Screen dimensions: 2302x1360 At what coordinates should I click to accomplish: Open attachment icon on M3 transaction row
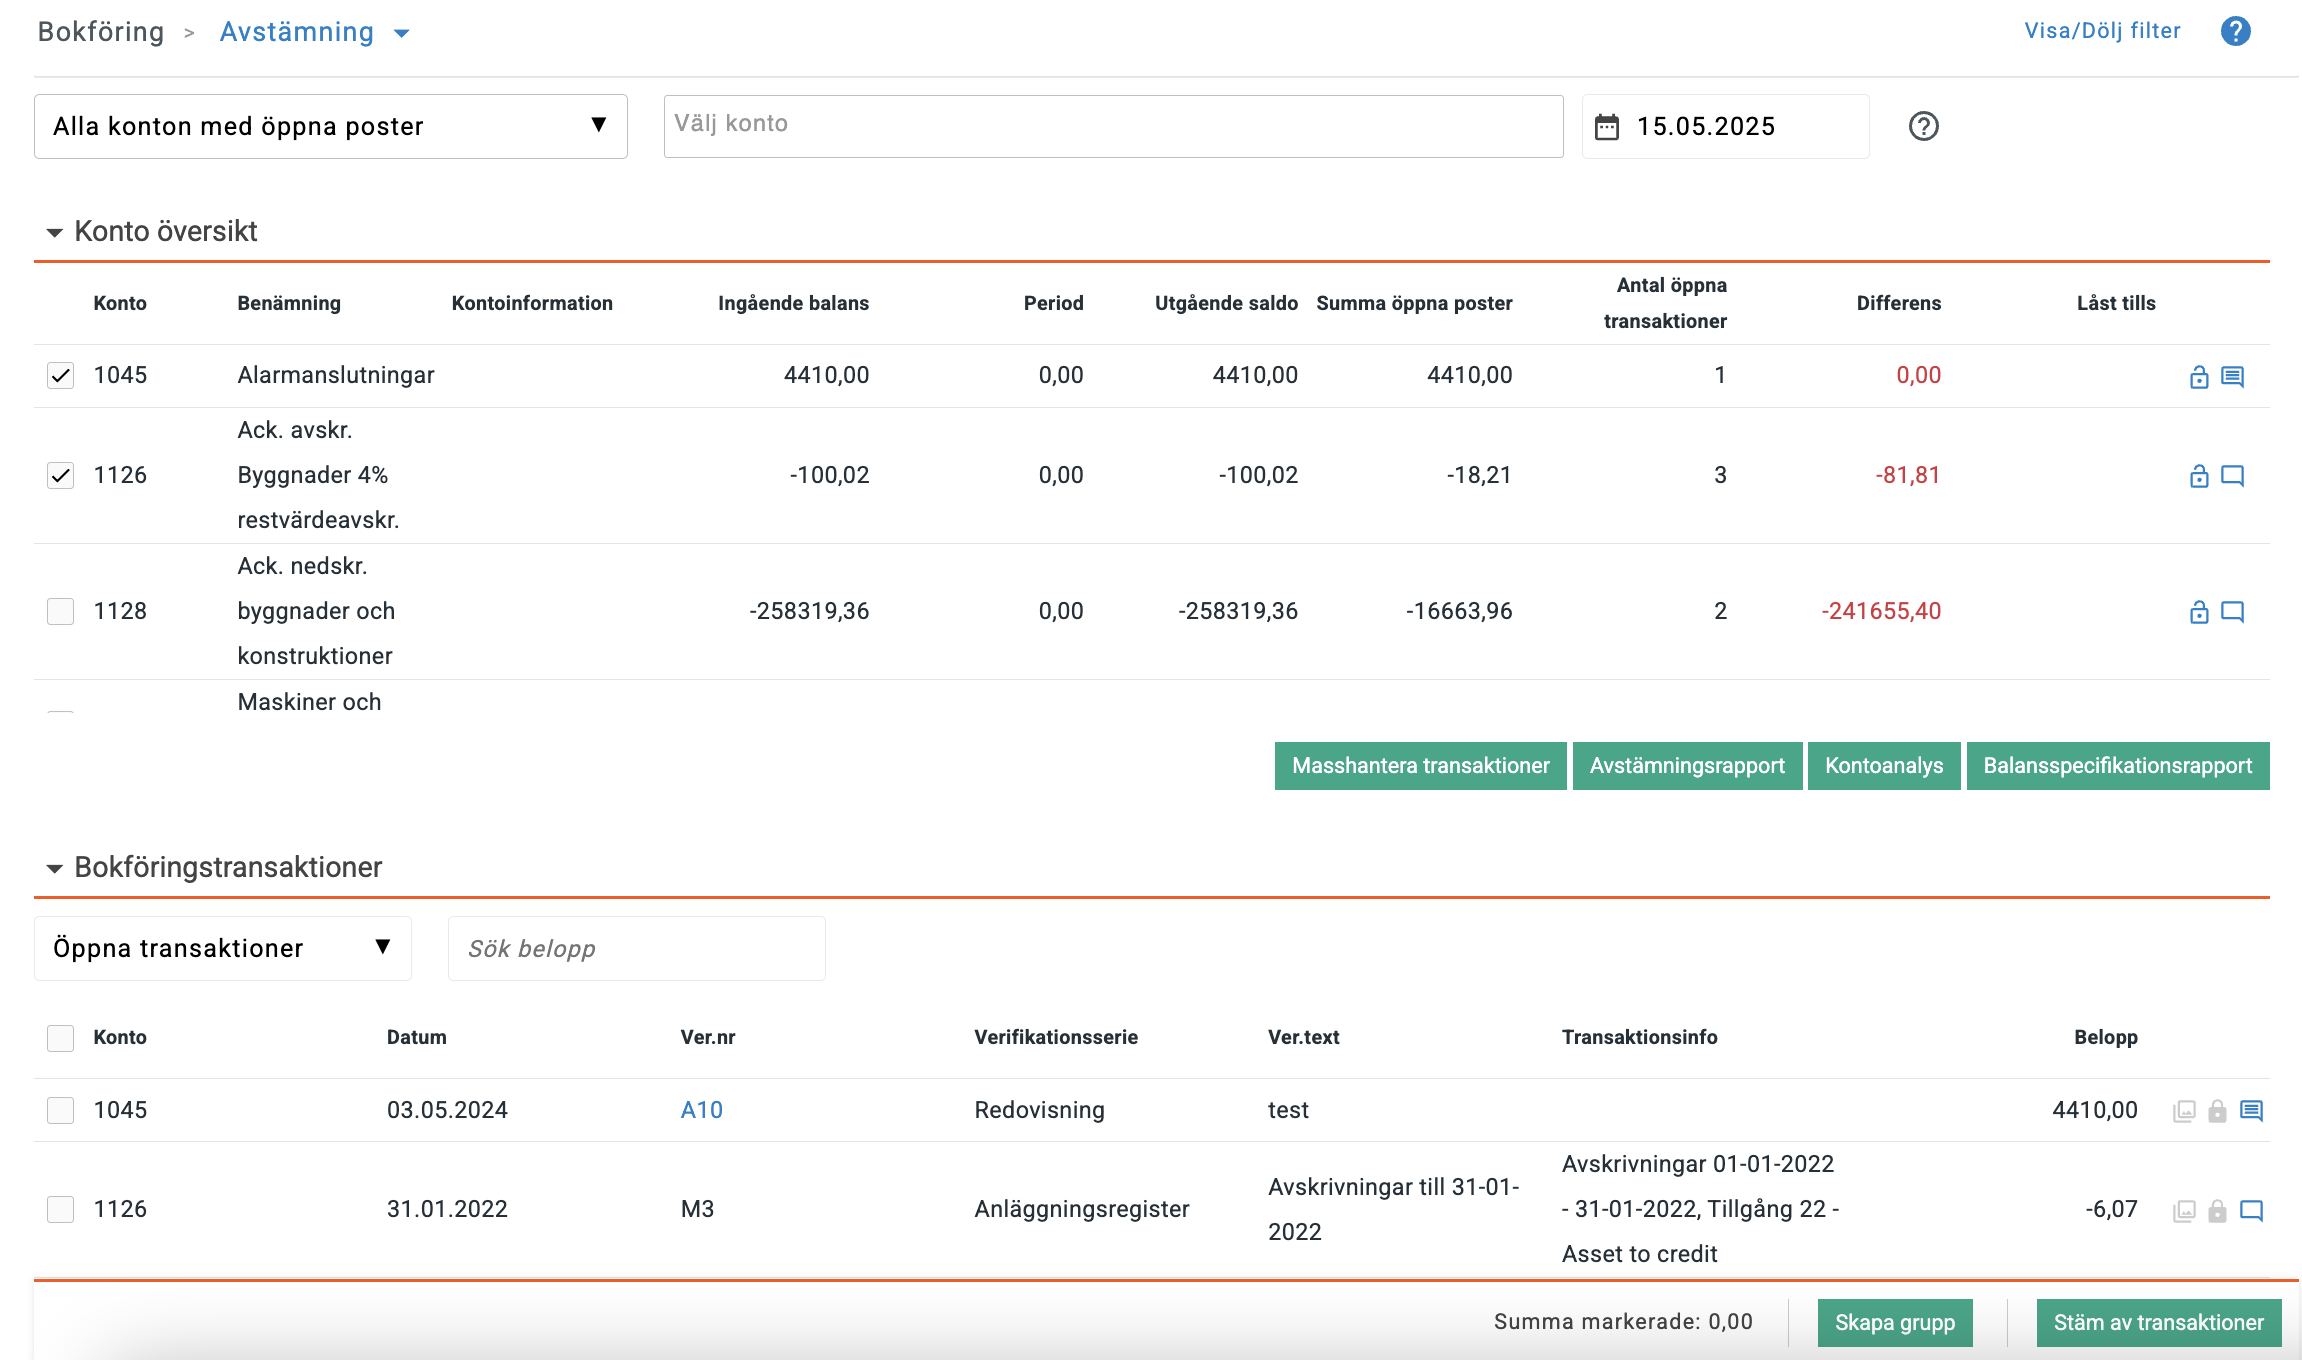pyautogui.click(x=2184, y=1211)
